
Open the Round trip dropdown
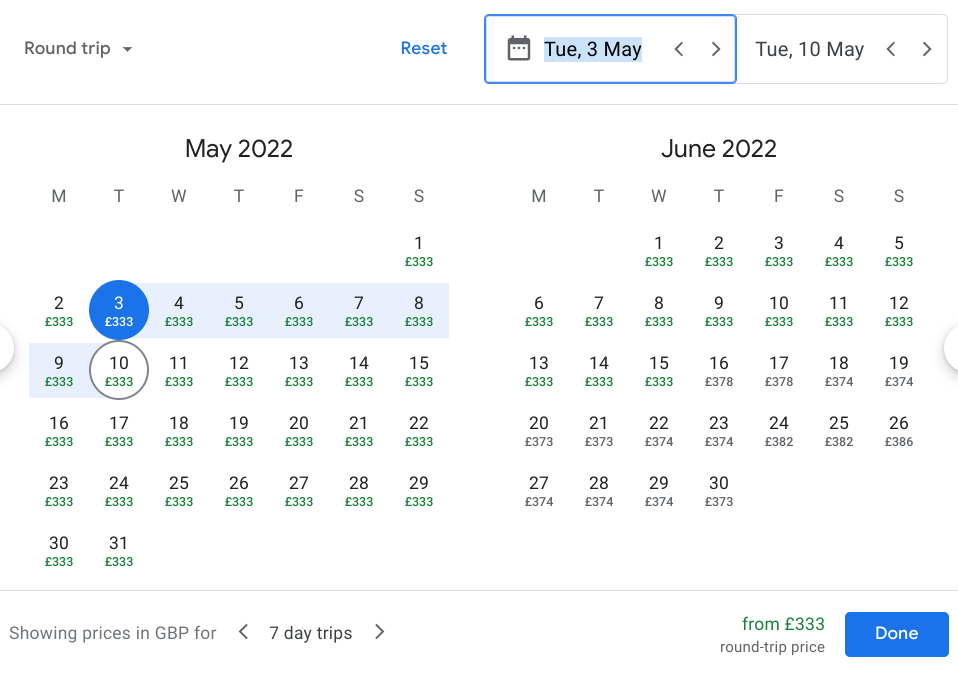(78, 49)
